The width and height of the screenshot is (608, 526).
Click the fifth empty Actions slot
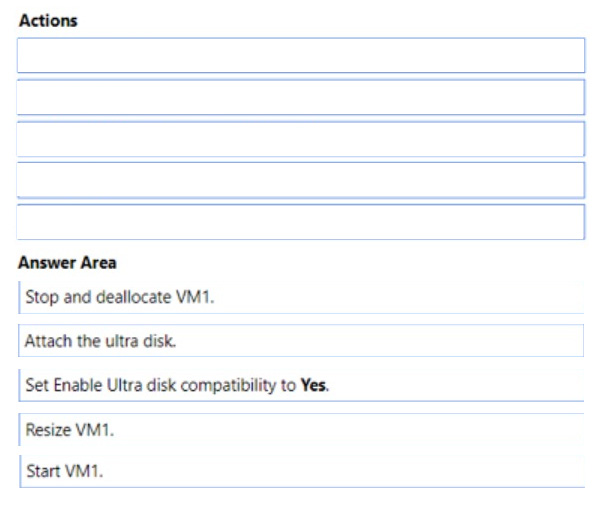click(300, 222)
